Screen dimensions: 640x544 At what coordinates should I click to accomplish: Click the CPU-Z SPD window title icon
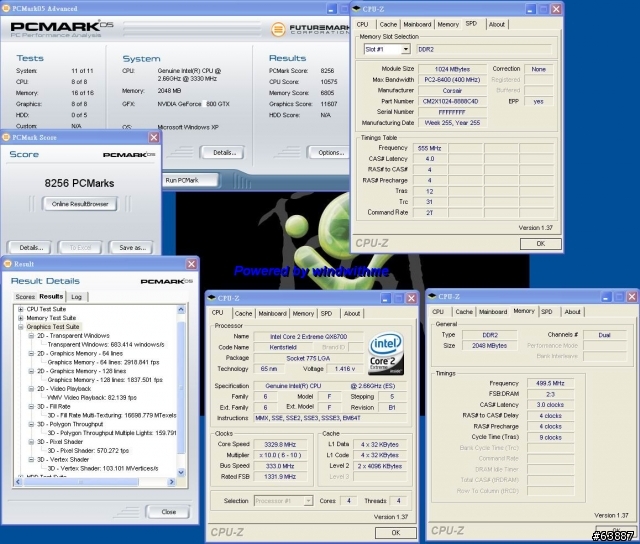pos(356,9)
